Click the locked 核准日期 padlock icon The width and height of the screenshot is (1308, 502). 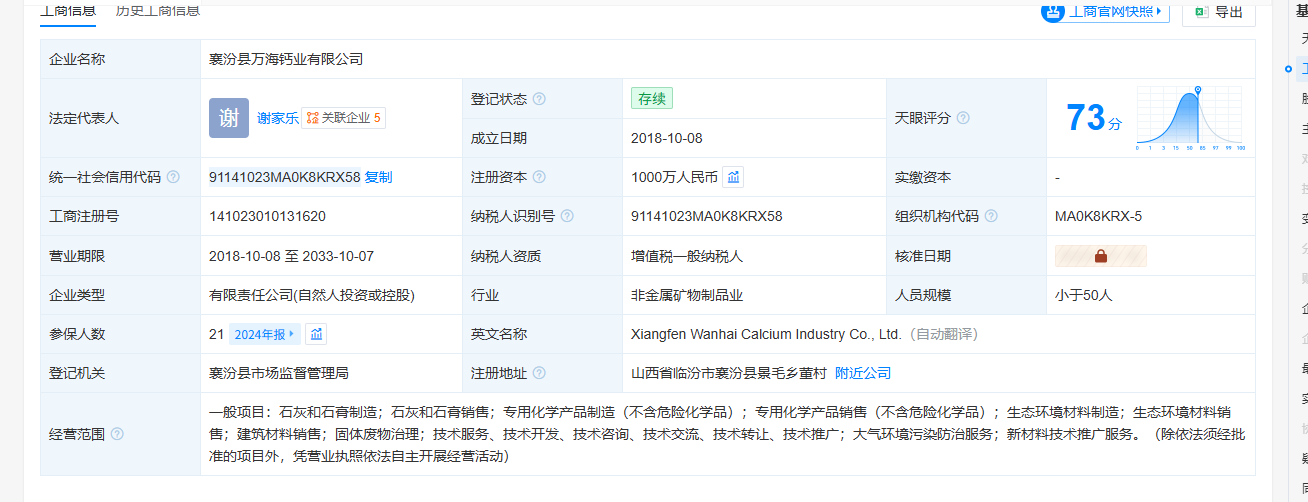pyautogui.click(x=1101, y=256)
